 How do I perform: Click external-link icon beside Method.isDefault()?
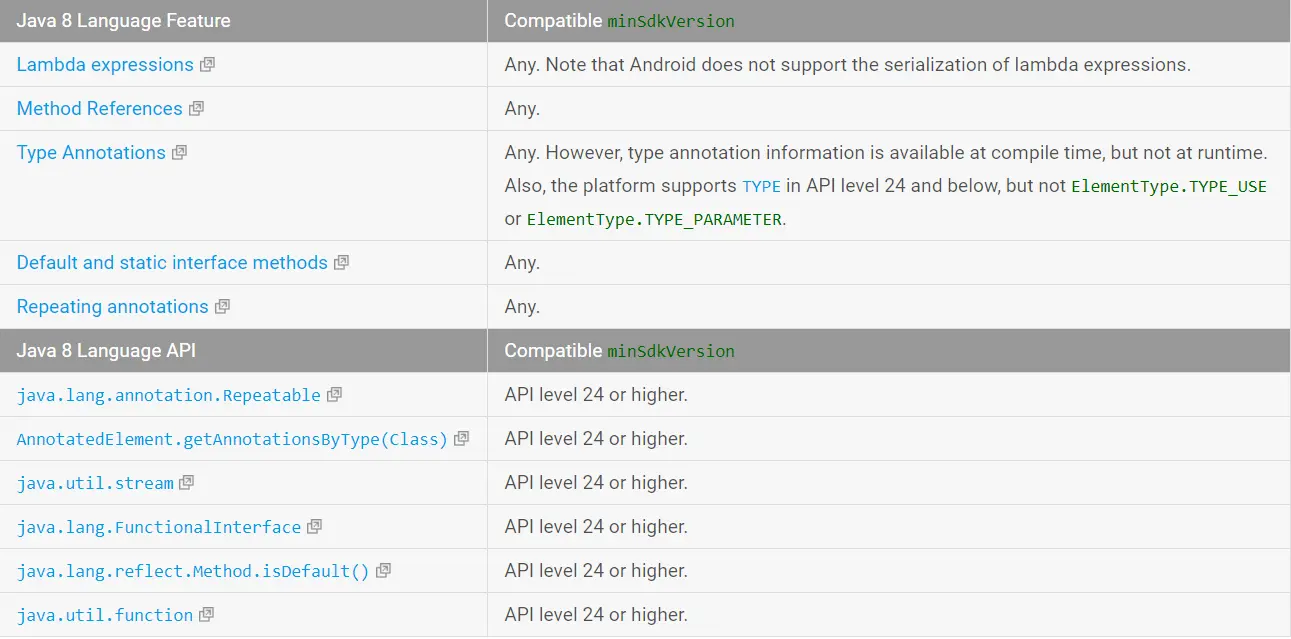[x=383, y=571]
